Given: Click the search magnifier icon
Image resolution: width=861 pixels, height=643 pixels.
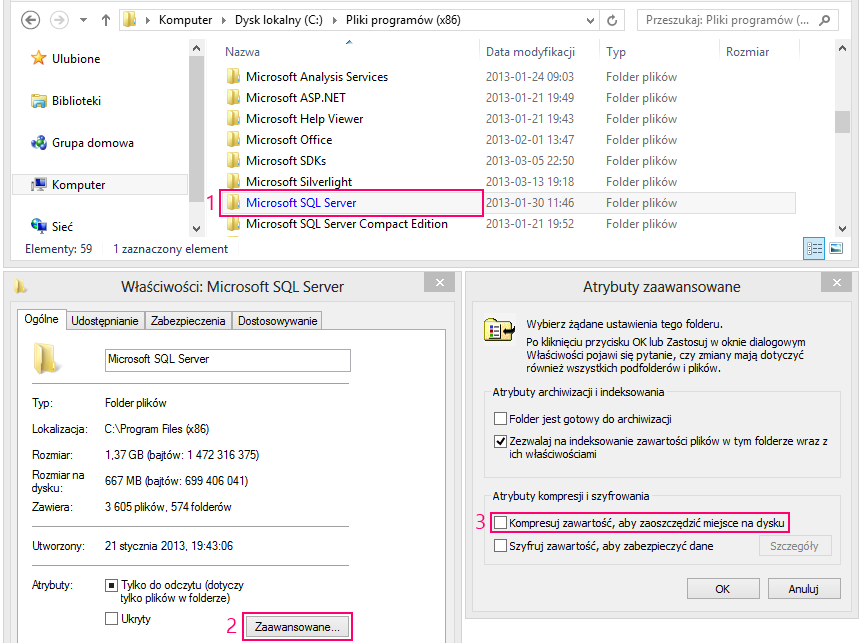Looking at the screenshot, I should [x=826, y=20].
